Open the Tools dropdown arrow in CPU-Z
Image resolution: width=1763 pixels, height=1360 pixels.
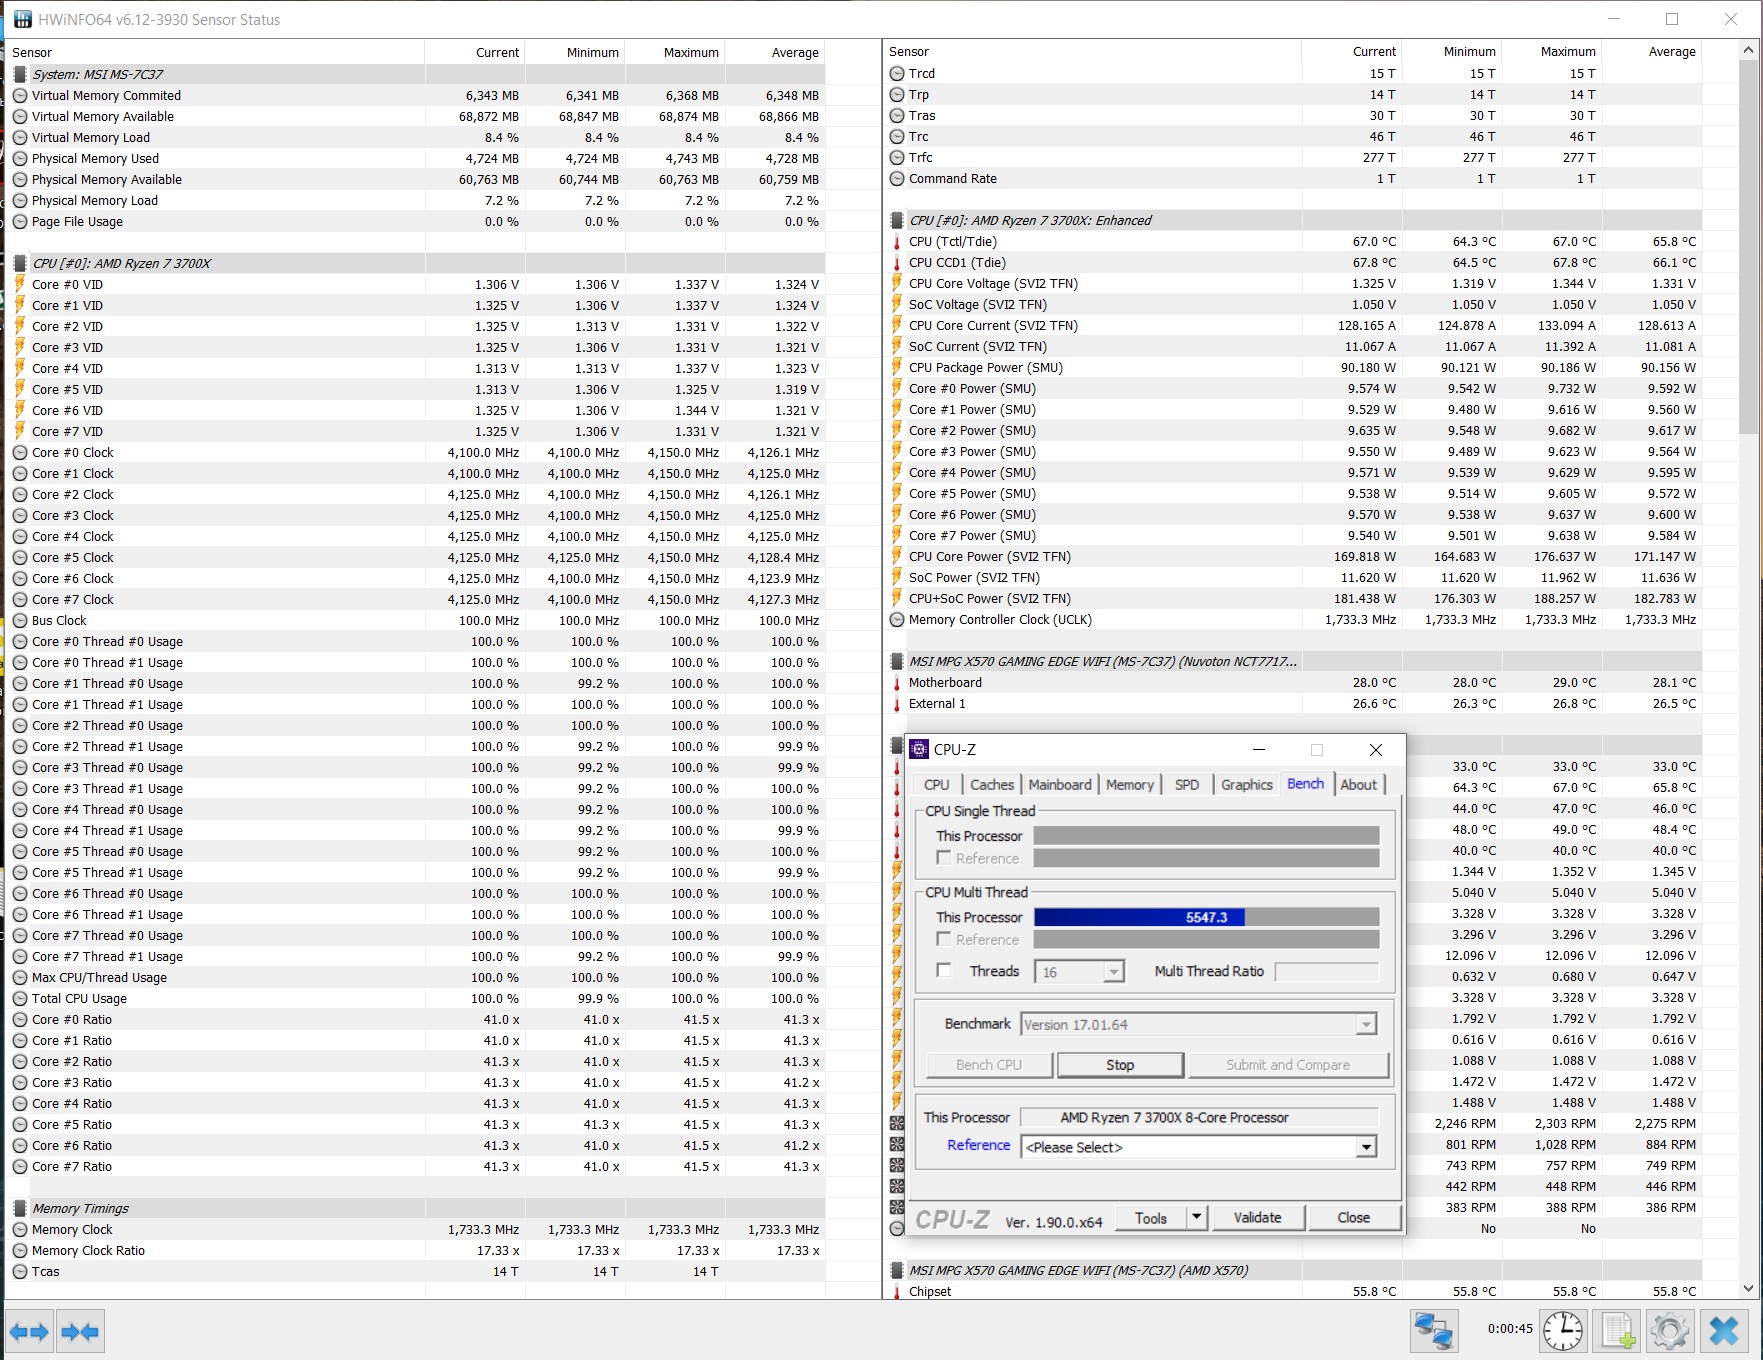pos(1196,1217)
